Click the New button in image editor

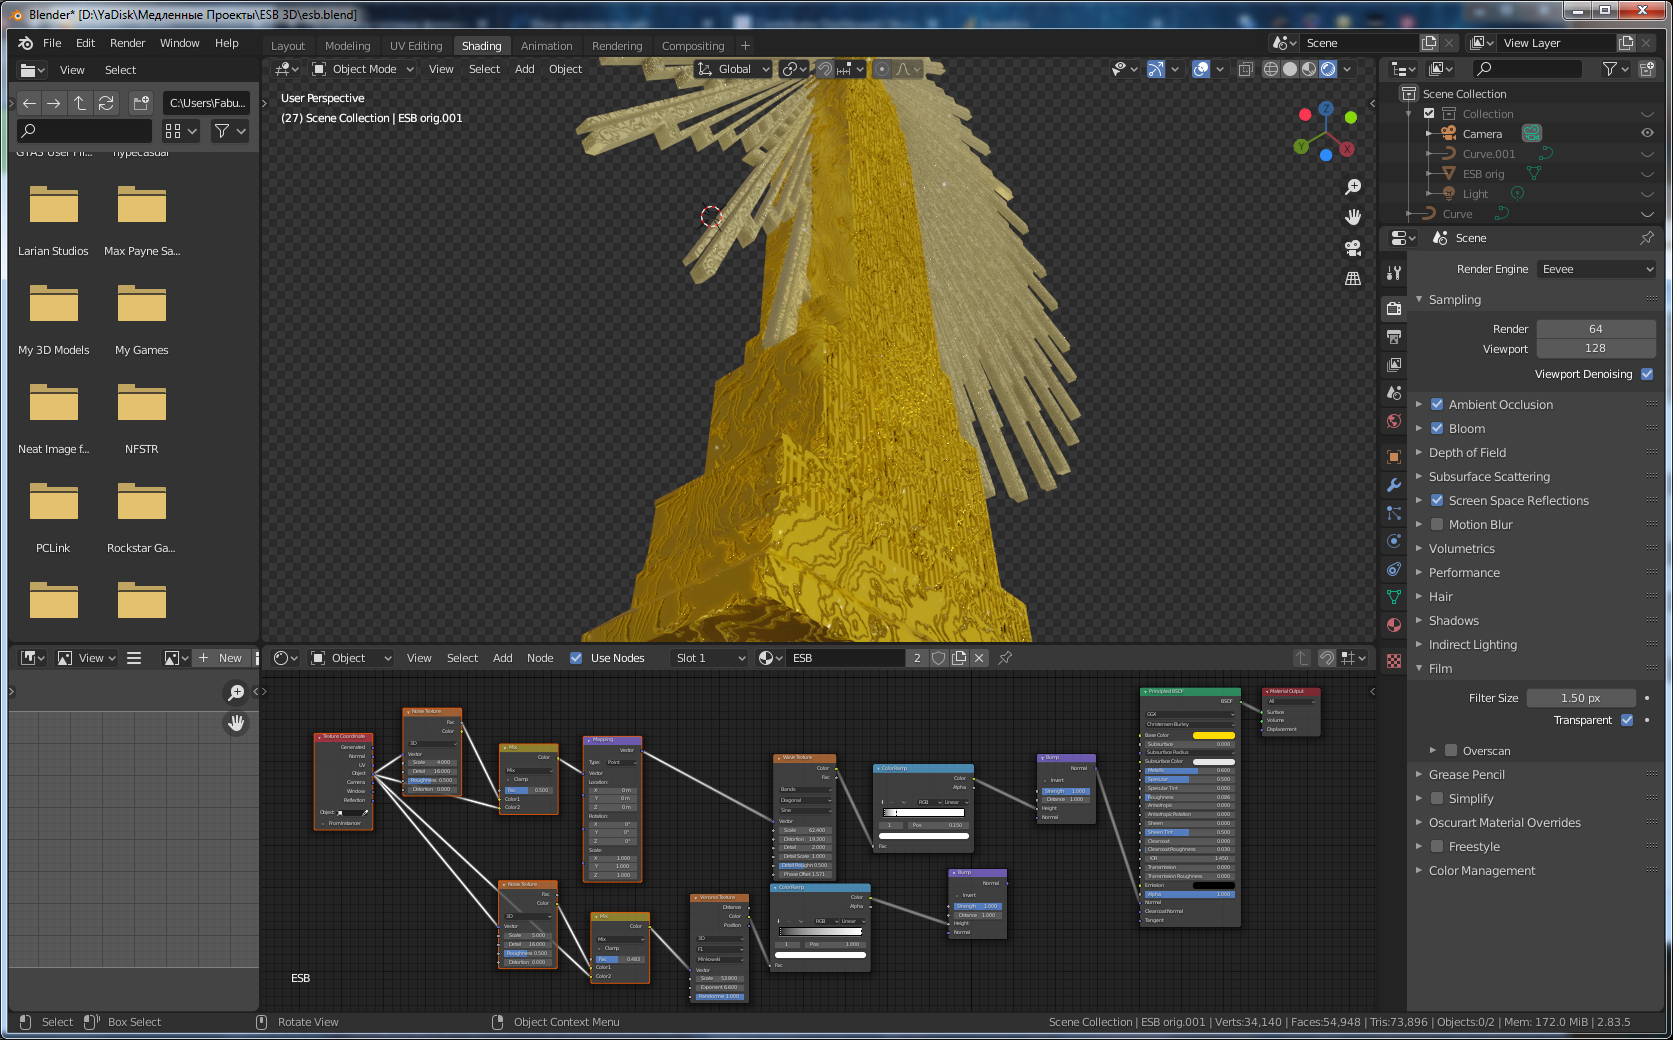(x=222, y=658)
